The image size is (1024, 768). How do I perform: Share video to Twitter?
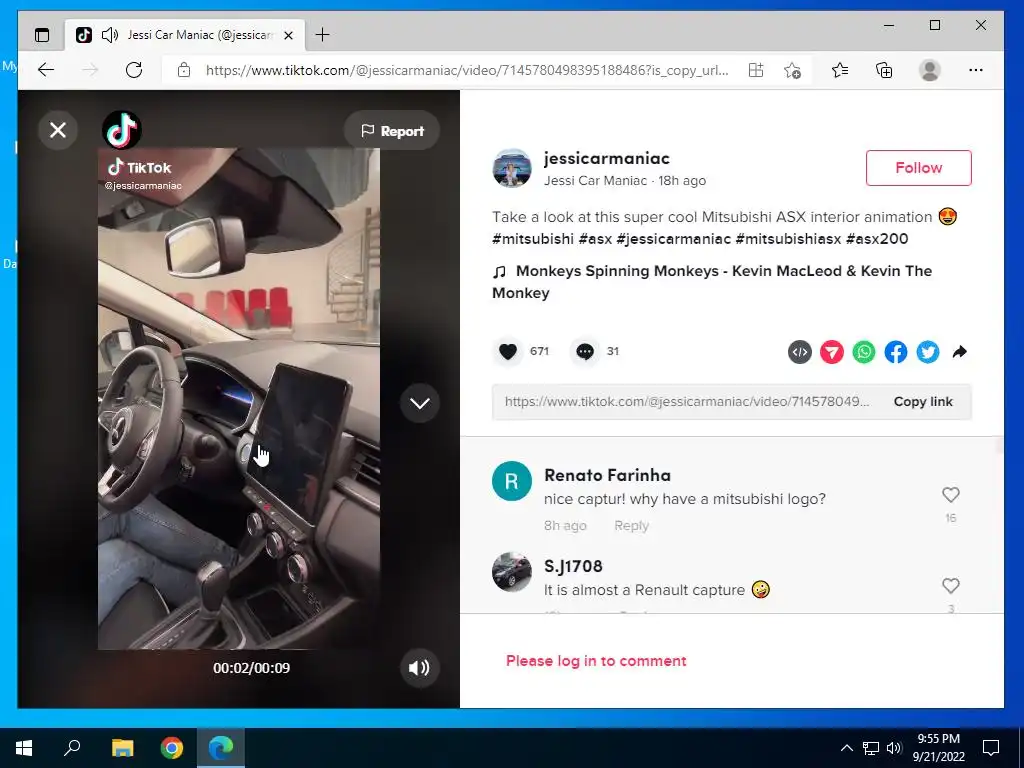click(928, 352)
